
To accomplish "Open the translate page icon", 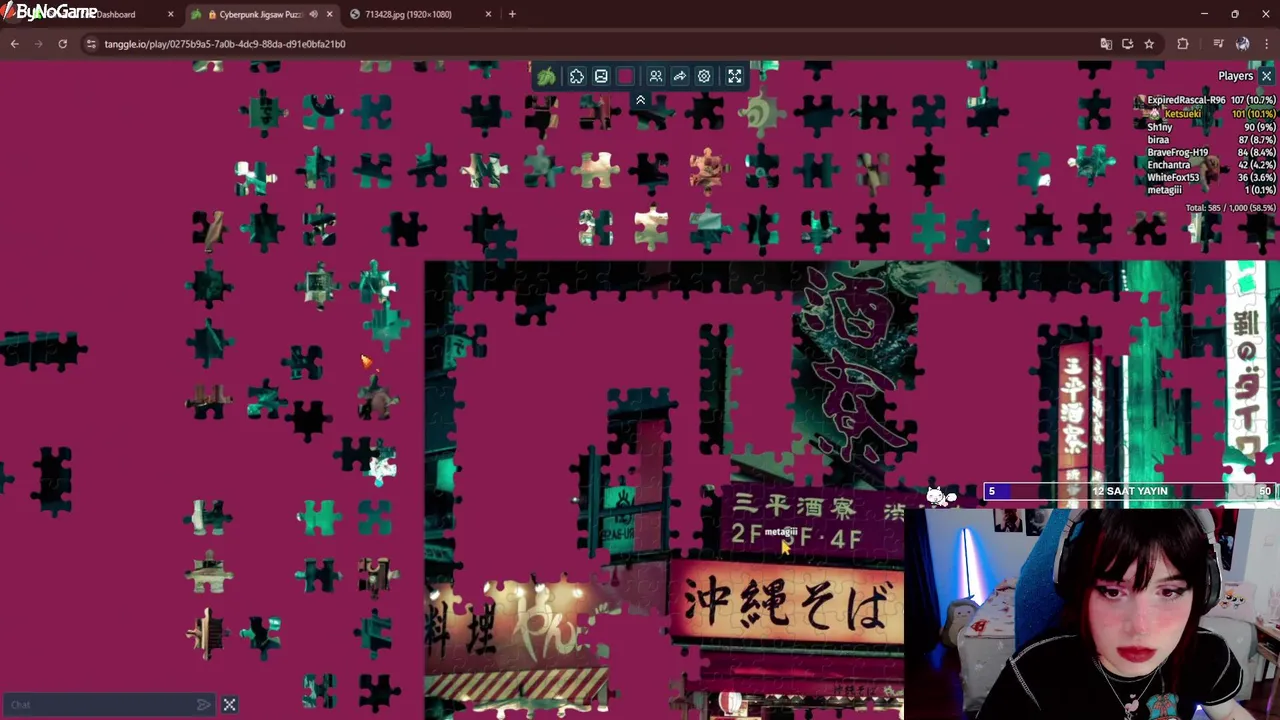I will pos(1106,44).
